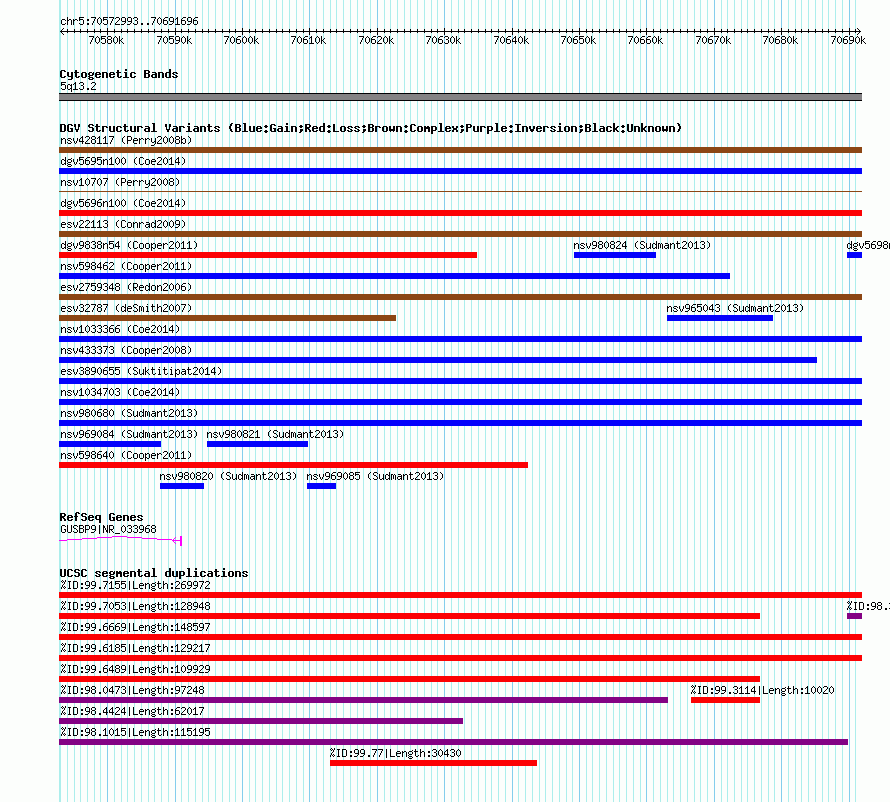This screenshot has height=802, width=890.
Task: Open the esv22113 (Conrad2009) variant label
Action: 123,224
